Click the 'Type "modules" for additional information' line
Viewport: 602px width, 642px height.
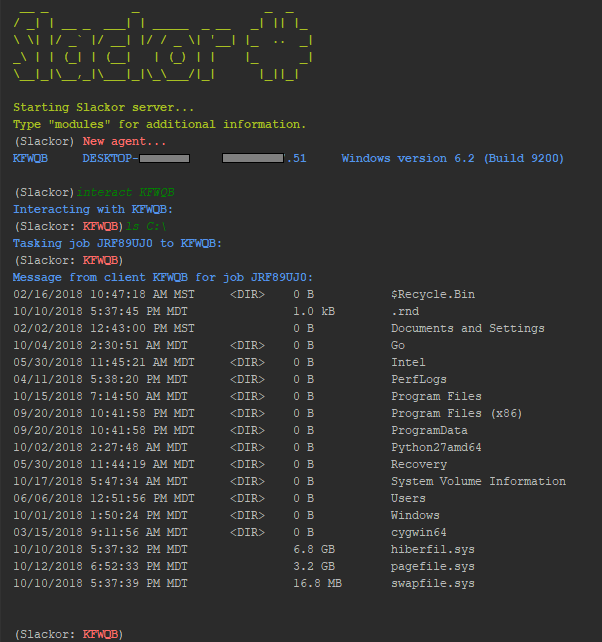click(x=159, y=124)
